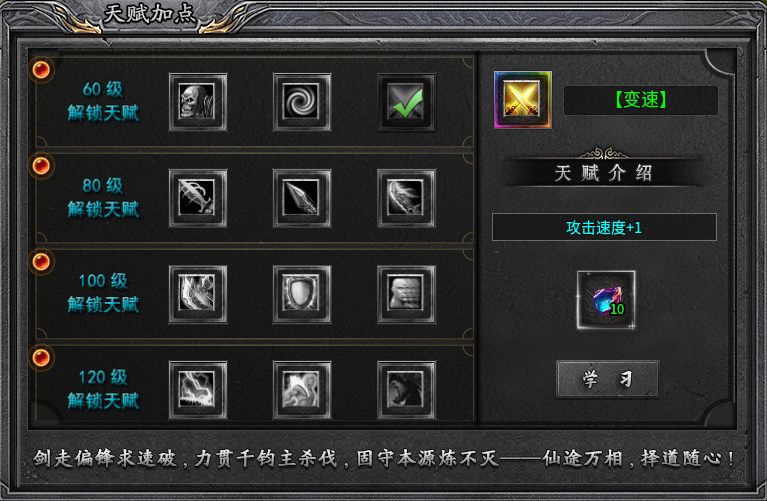Toggle the red orb beside 80级

pyautogui.click(x=41, y=165)
